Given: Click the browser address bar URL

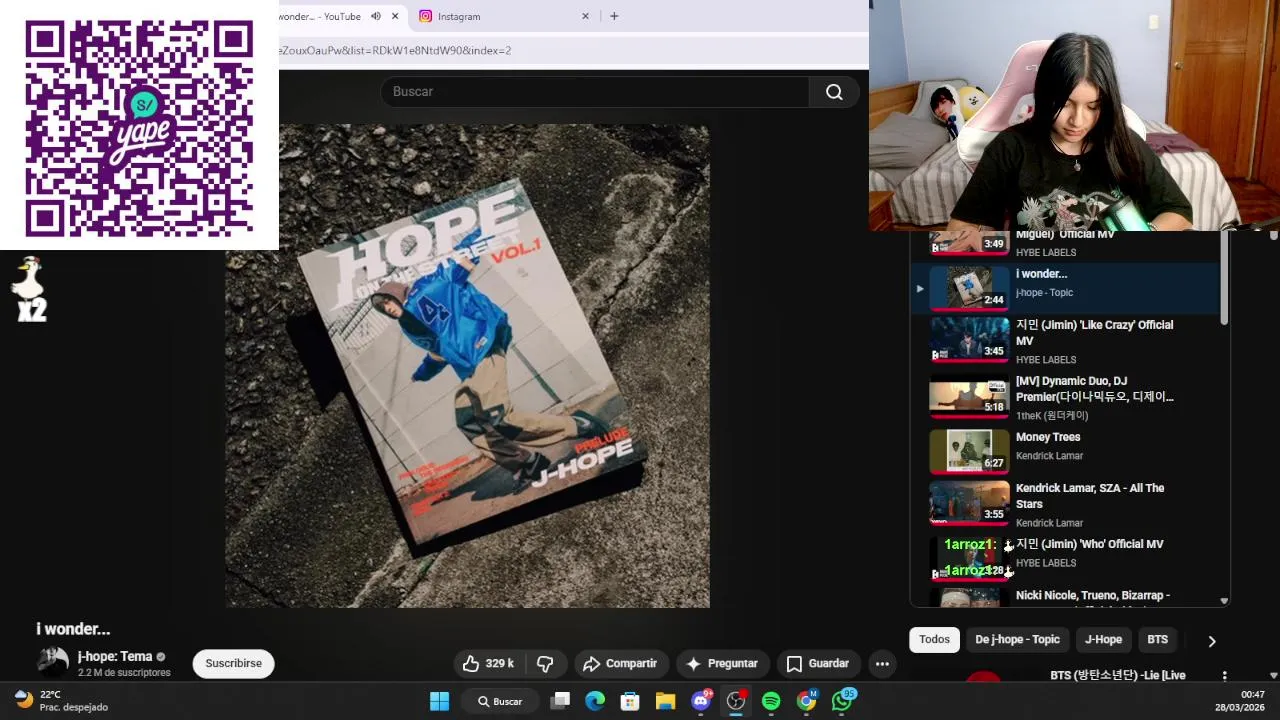Looking at the screenshot, I should [396, 50].
